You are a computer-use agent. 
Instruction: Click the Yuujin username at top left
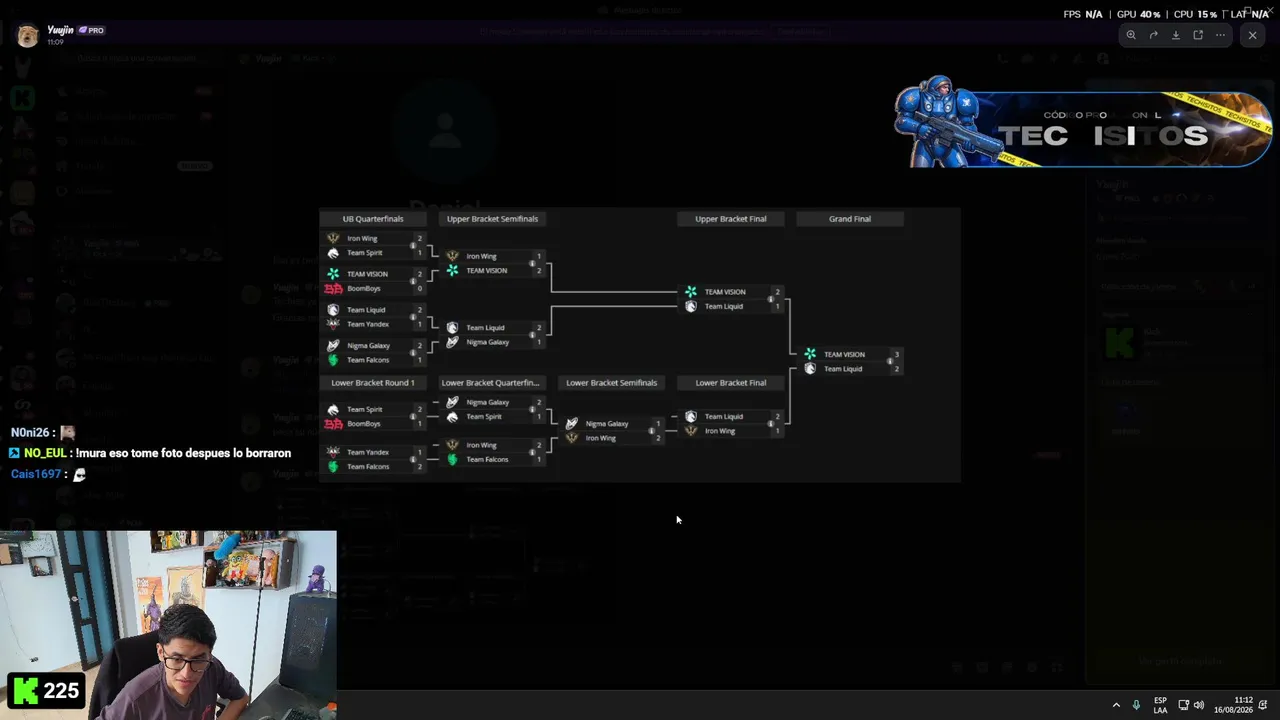click(59, 30)
